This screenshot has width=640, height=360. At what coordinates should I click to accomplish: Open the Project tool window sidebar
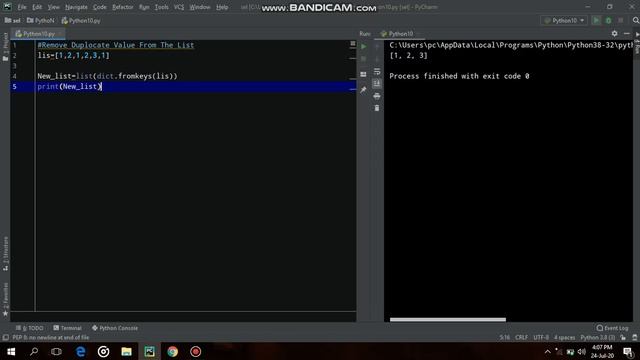(5, 47)
